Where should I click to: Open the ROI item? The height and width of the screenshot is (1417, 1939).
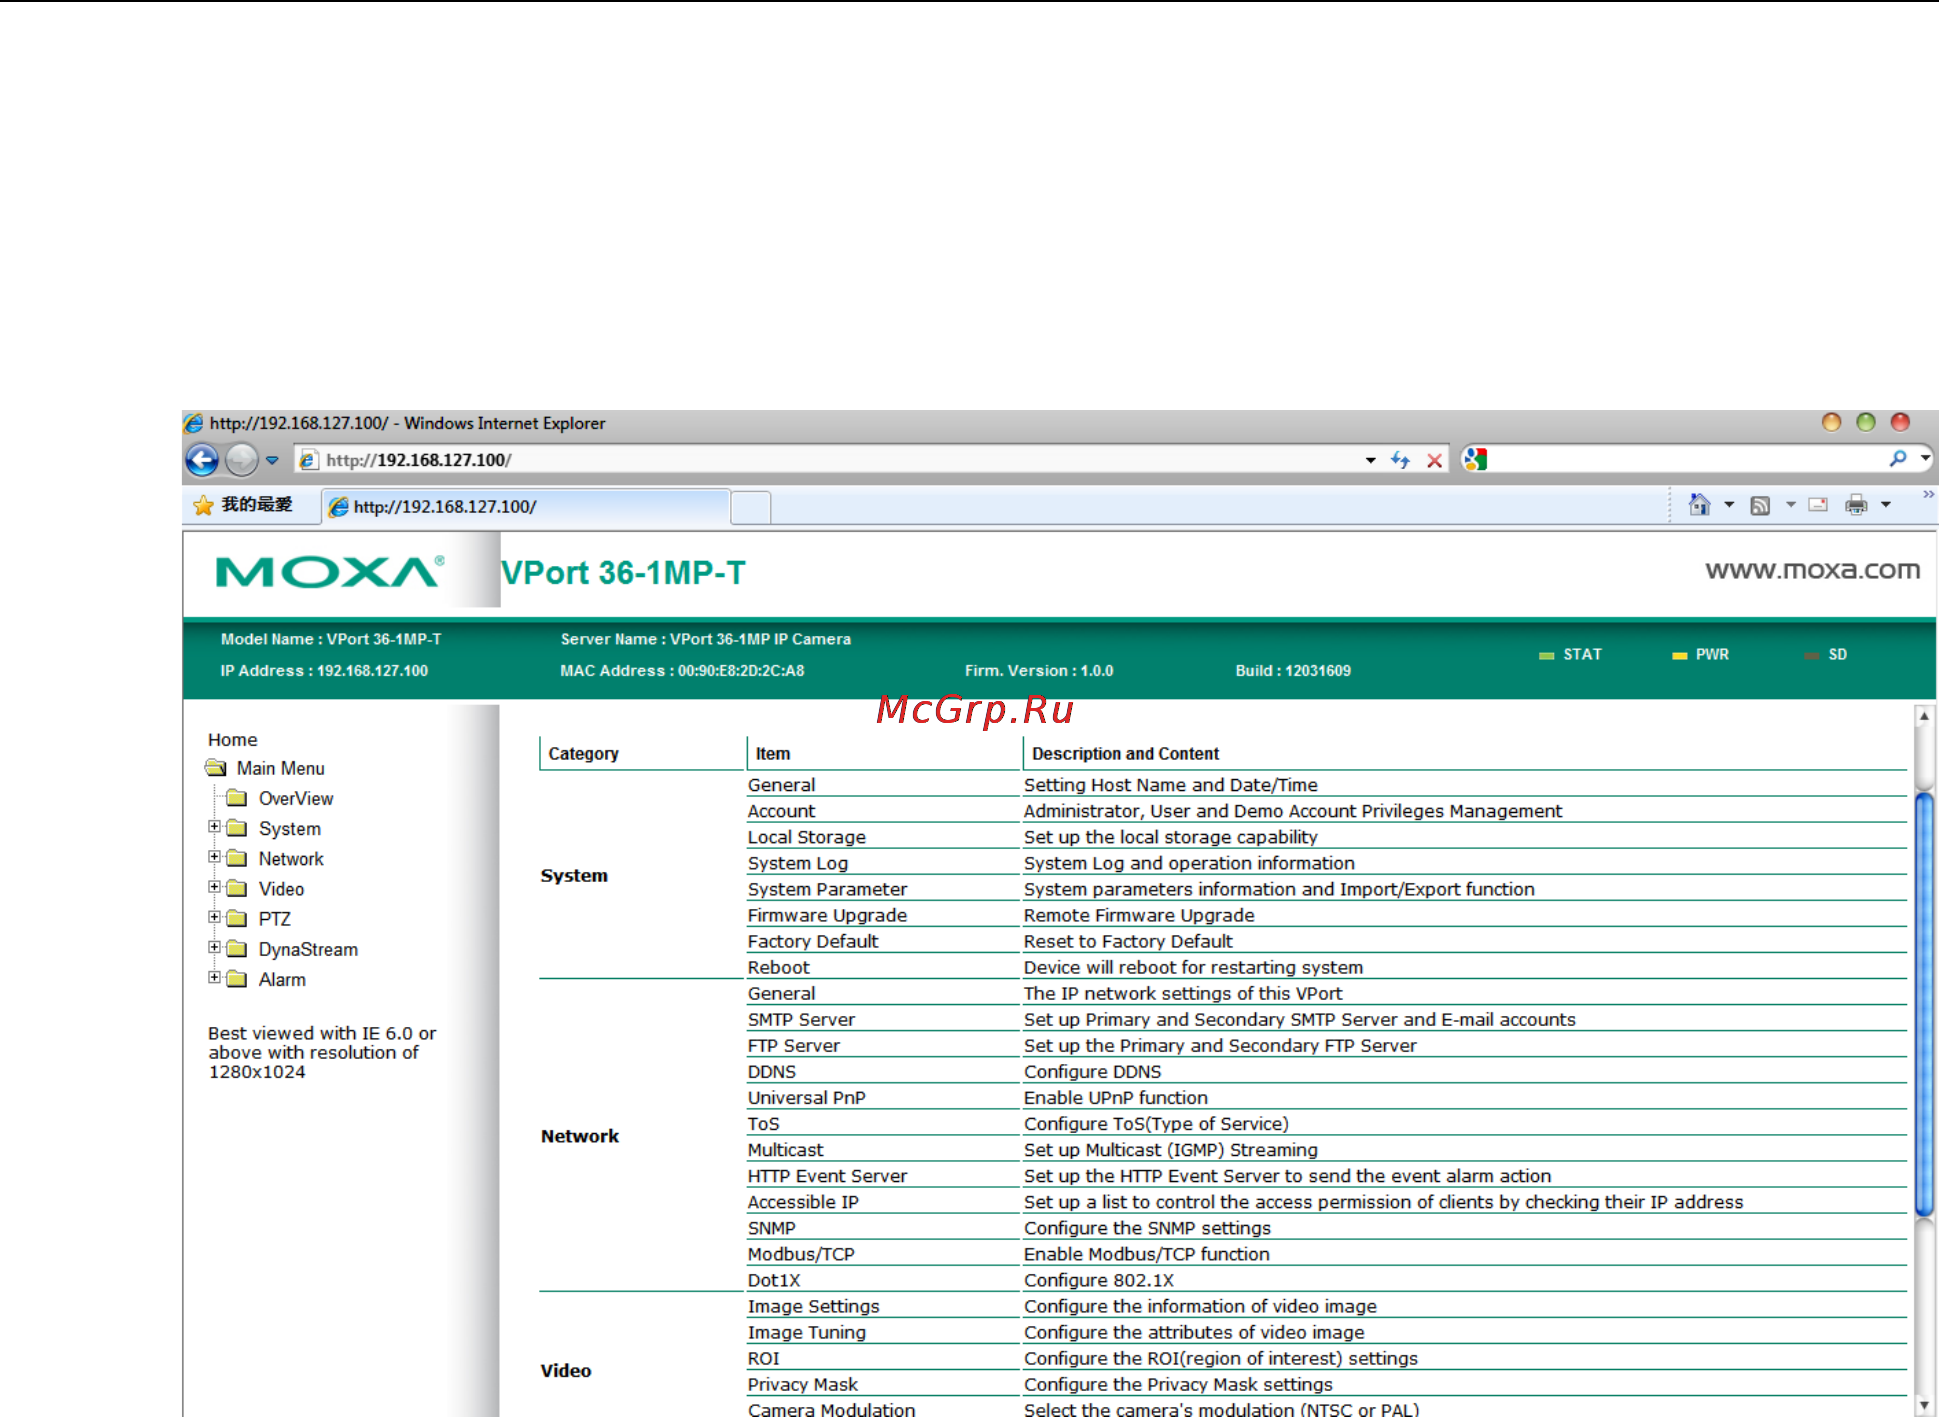763,1358
